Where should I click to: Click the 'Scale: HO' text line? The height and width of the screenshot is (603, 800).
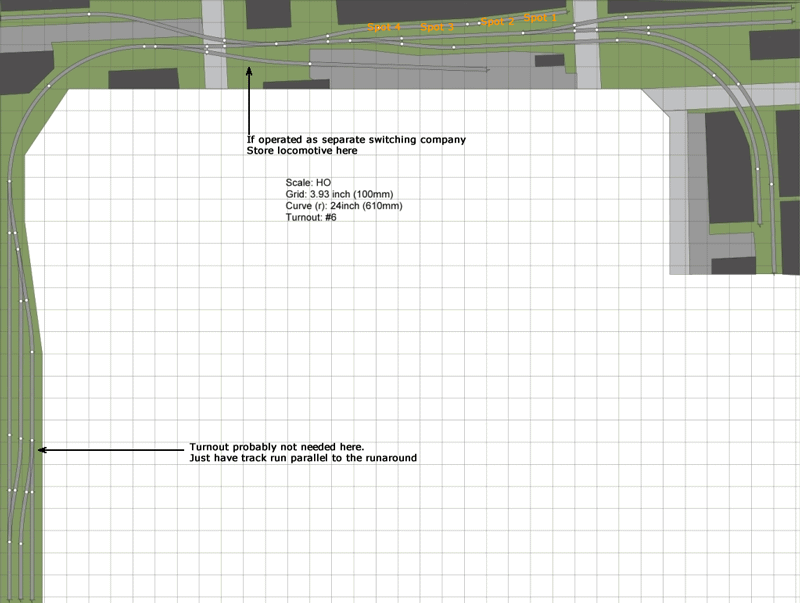click(x=301, y=183)
